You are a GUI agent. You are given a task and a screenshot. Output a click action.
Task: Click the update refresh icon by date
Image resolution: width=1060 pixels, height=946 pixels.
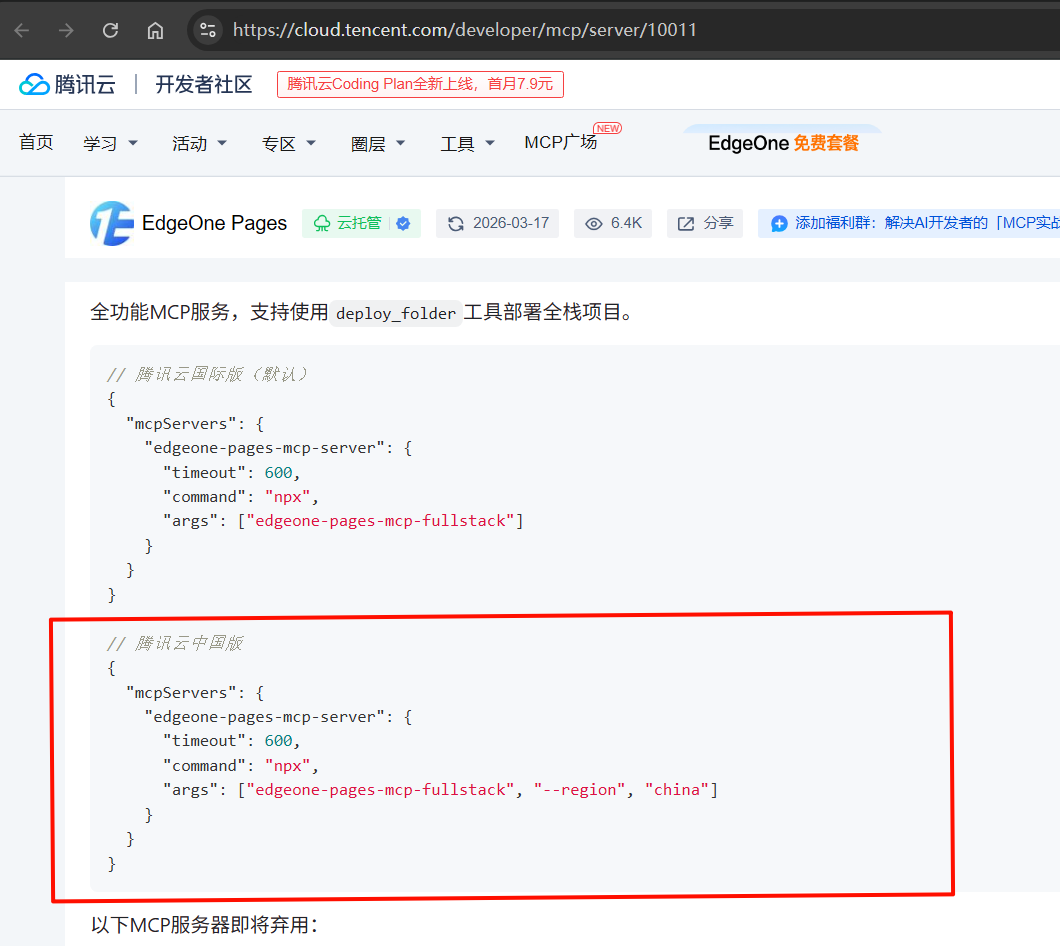click(456, 224)
